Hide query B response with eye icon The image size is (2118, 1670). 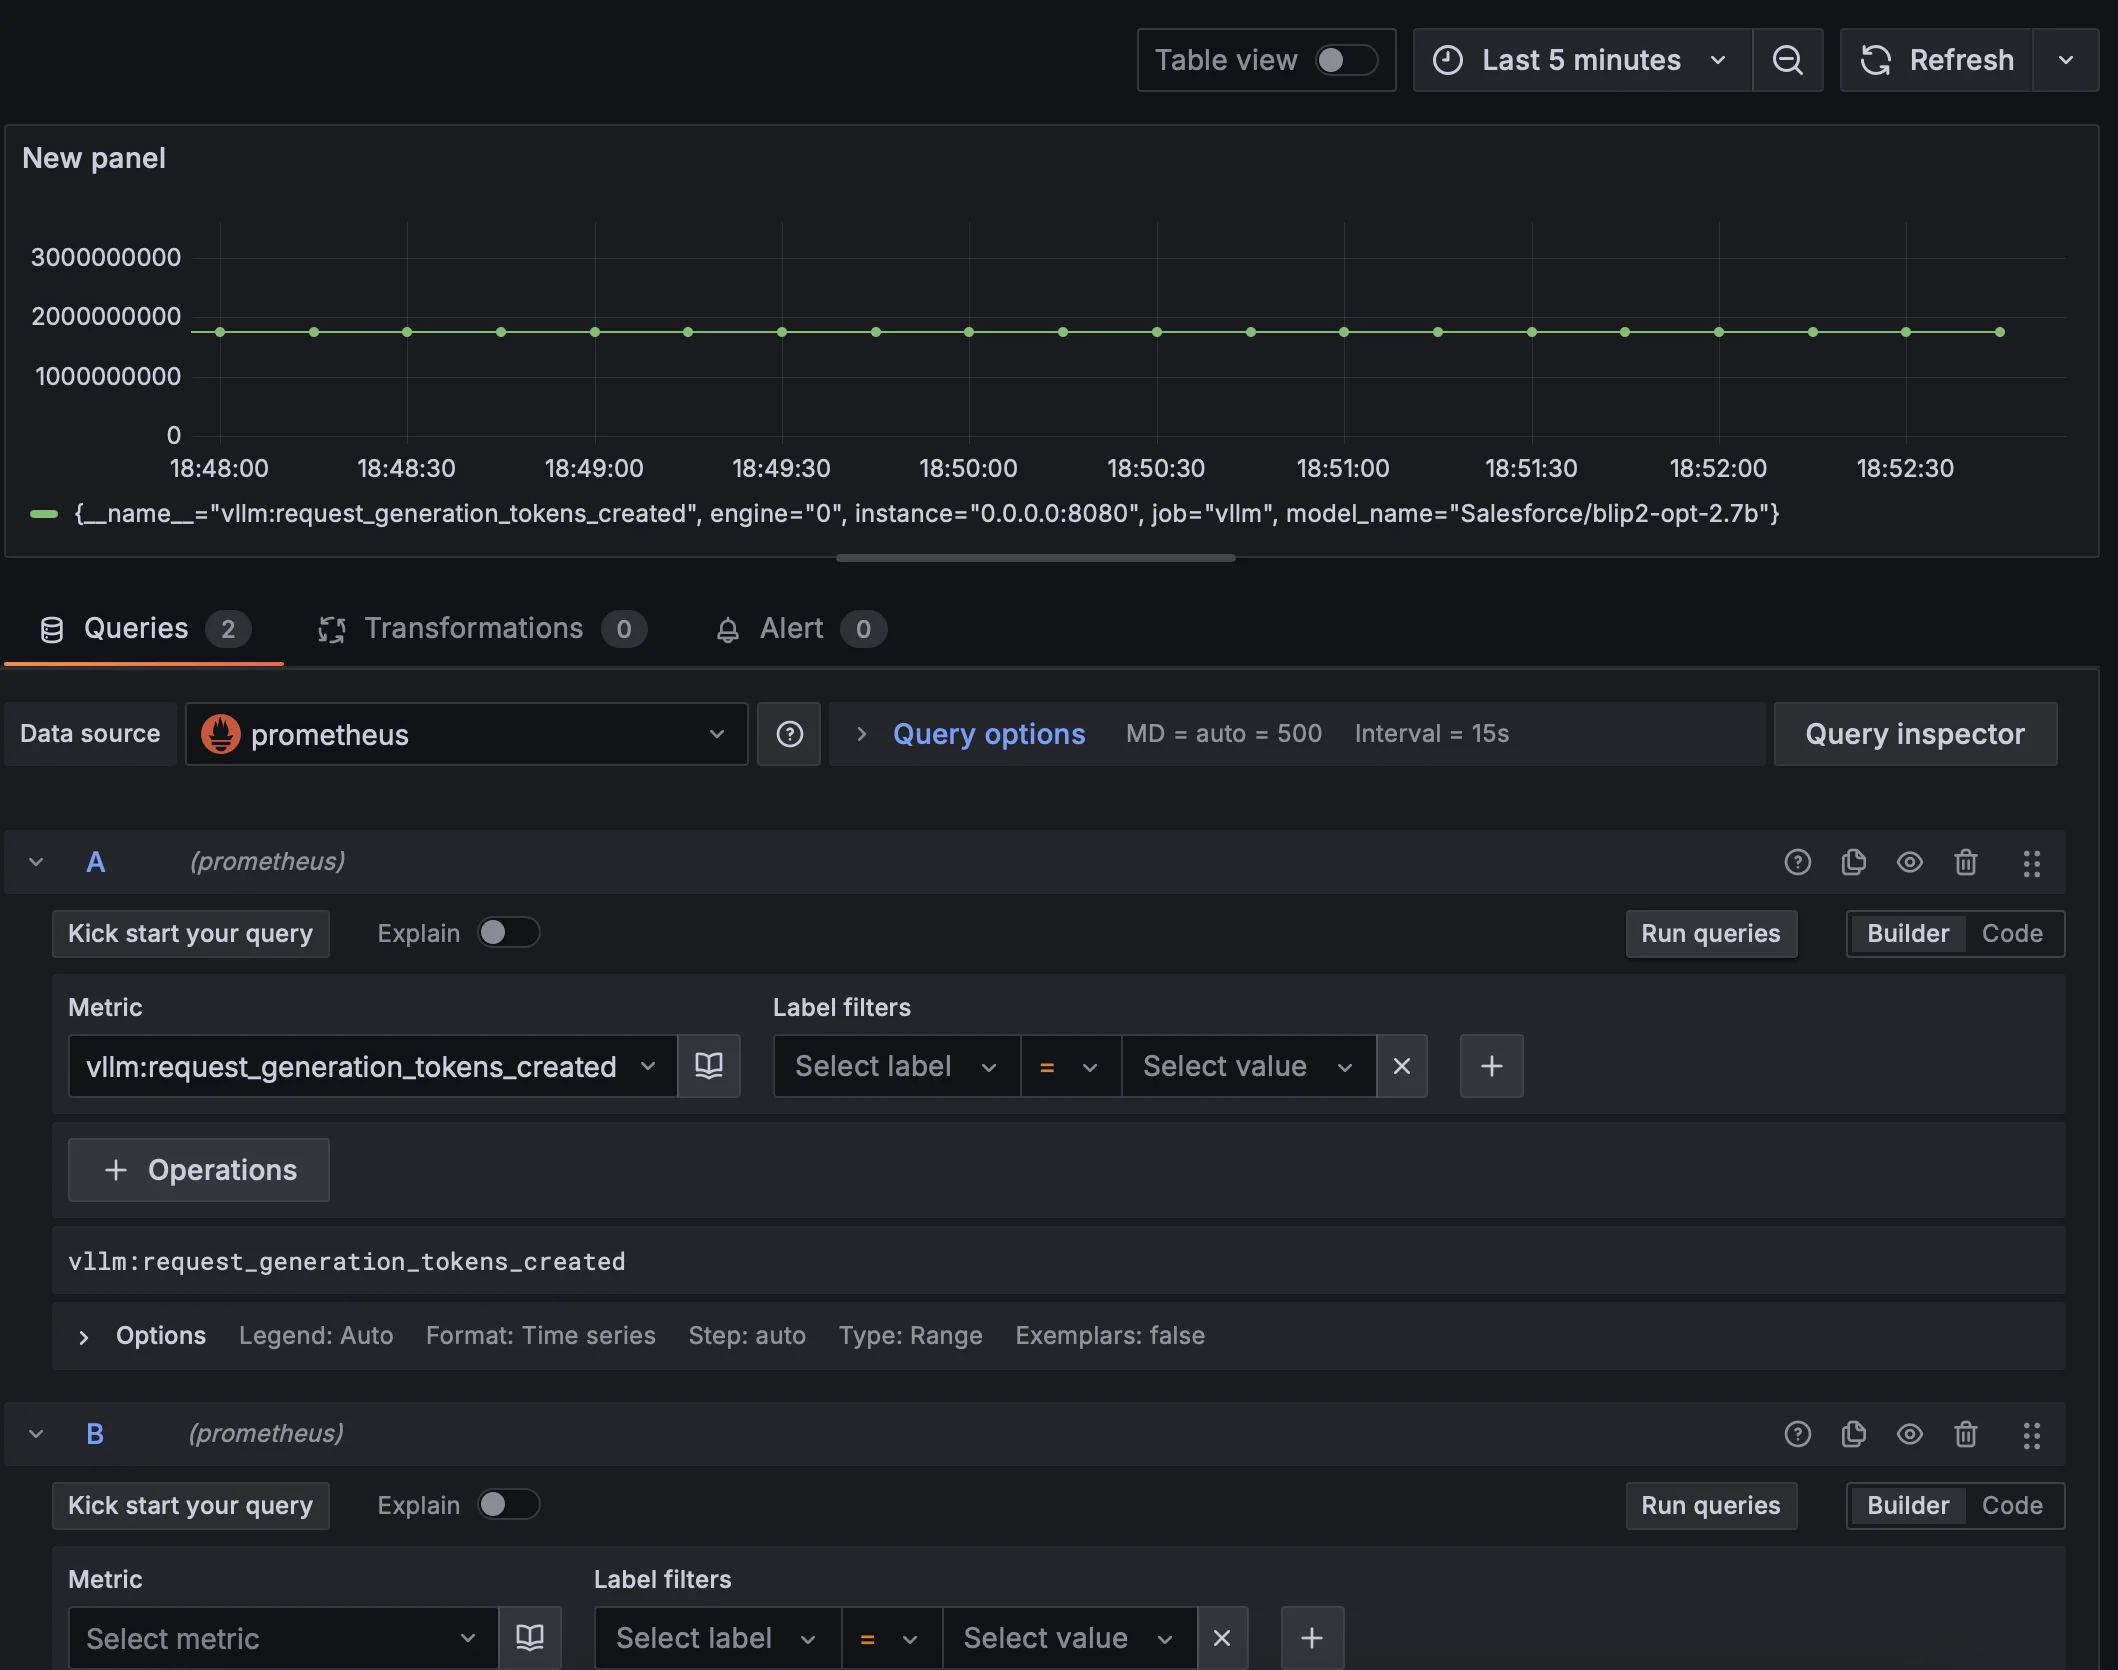(x=1909, y=1435)
